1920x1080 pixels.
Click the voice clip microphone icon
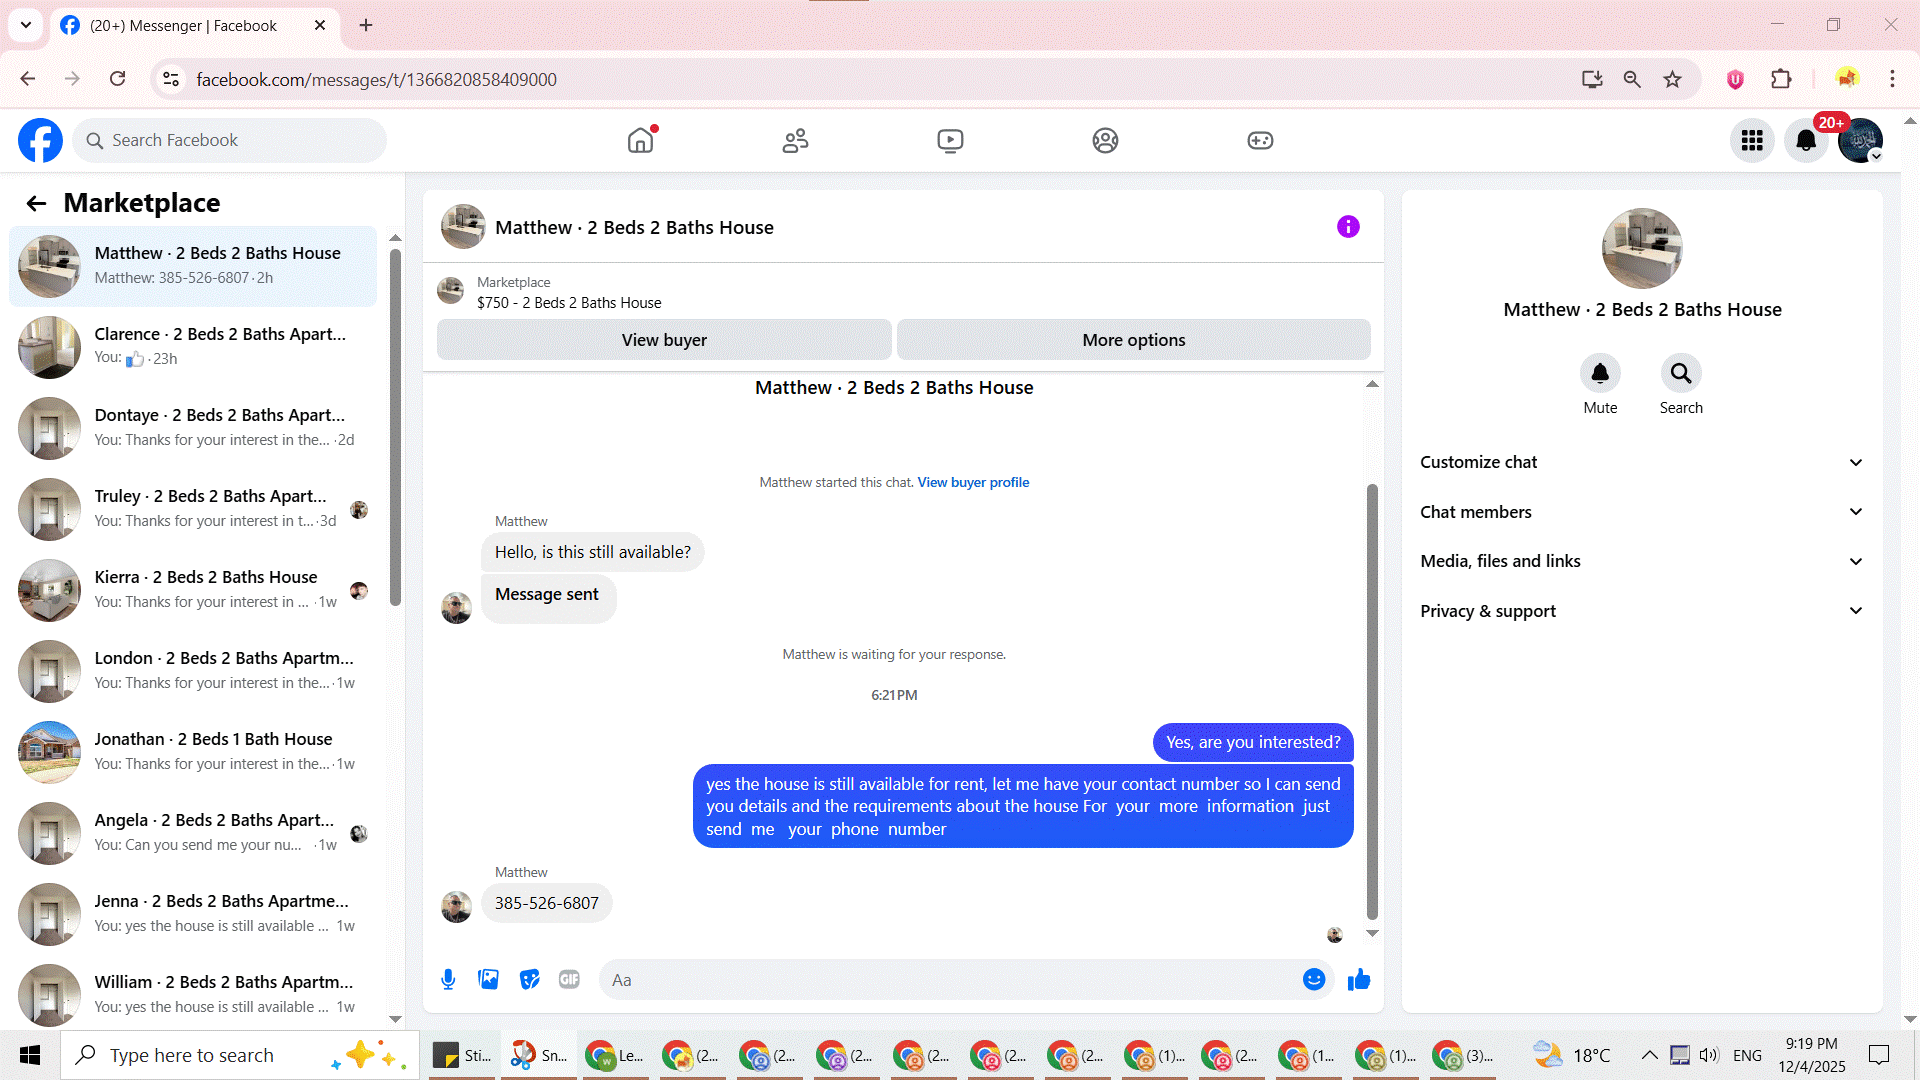448,980
